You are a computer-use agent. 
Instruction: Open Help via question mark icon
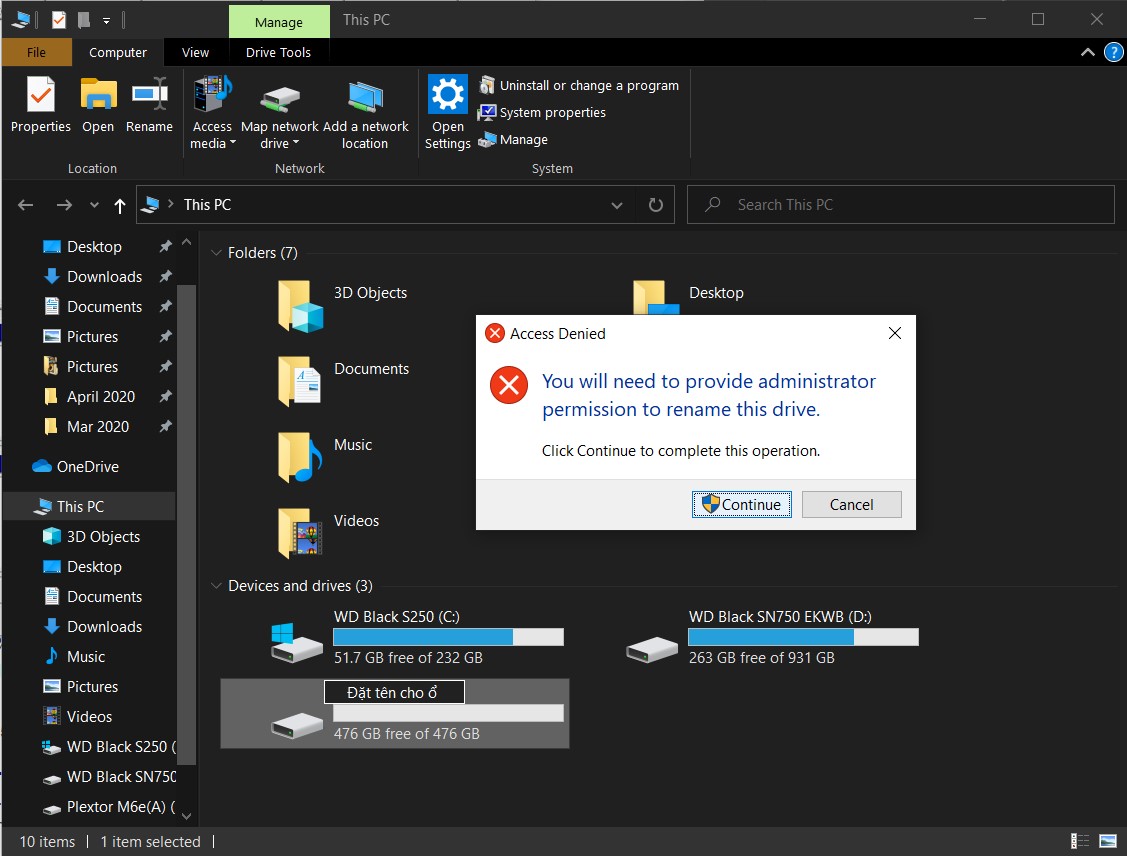point(1113,52)
